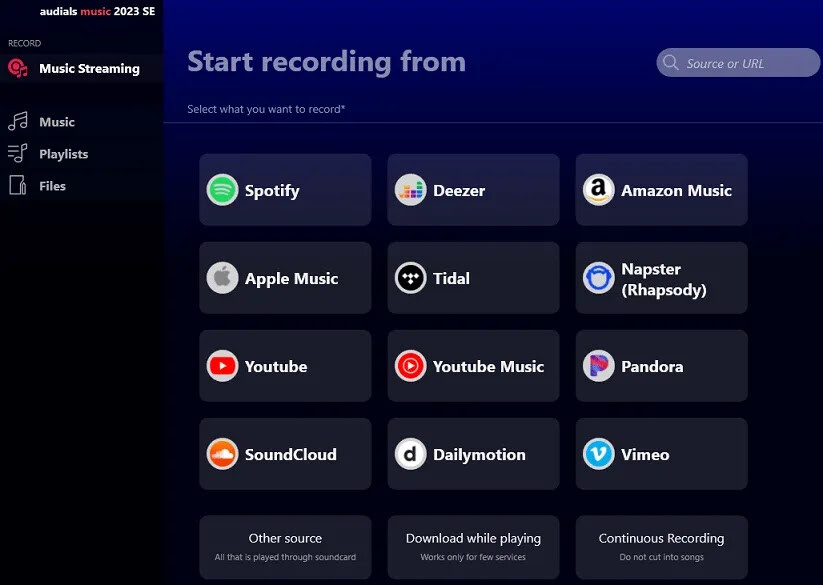
Task: Click the Files sidebar icon
Action: (x=17, y=185)
